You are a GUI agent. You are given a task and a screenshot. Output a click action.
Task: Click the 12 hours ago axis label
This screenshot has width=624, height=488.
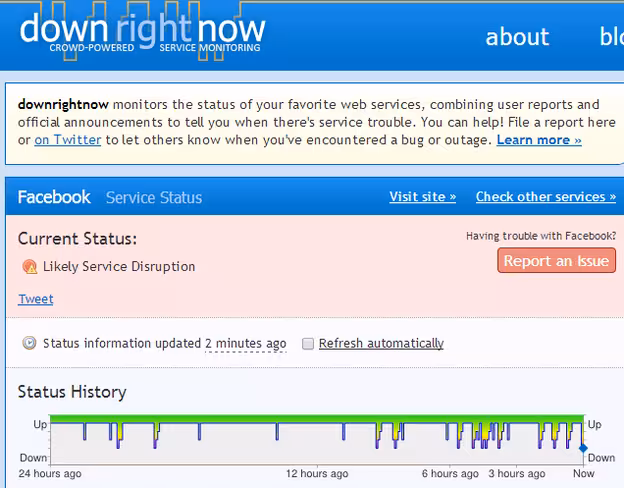(x=317, y=474)
